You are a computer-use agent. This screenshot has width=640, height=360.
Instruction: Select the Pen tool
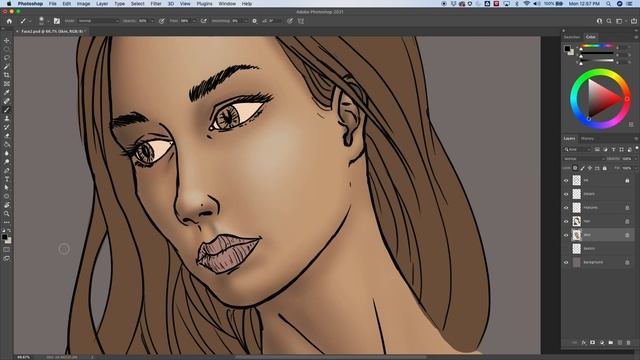coord(7,170)
